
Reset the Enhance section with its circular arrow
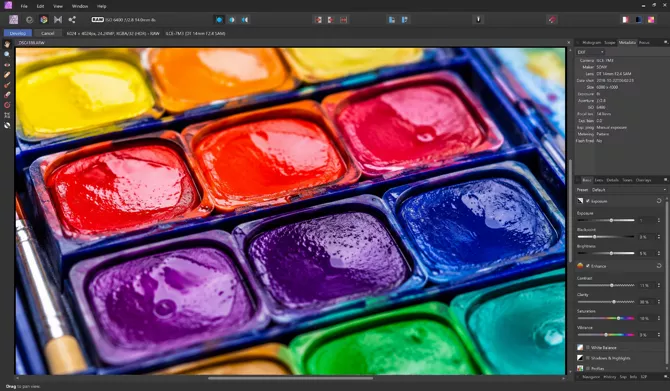point(659,266)
